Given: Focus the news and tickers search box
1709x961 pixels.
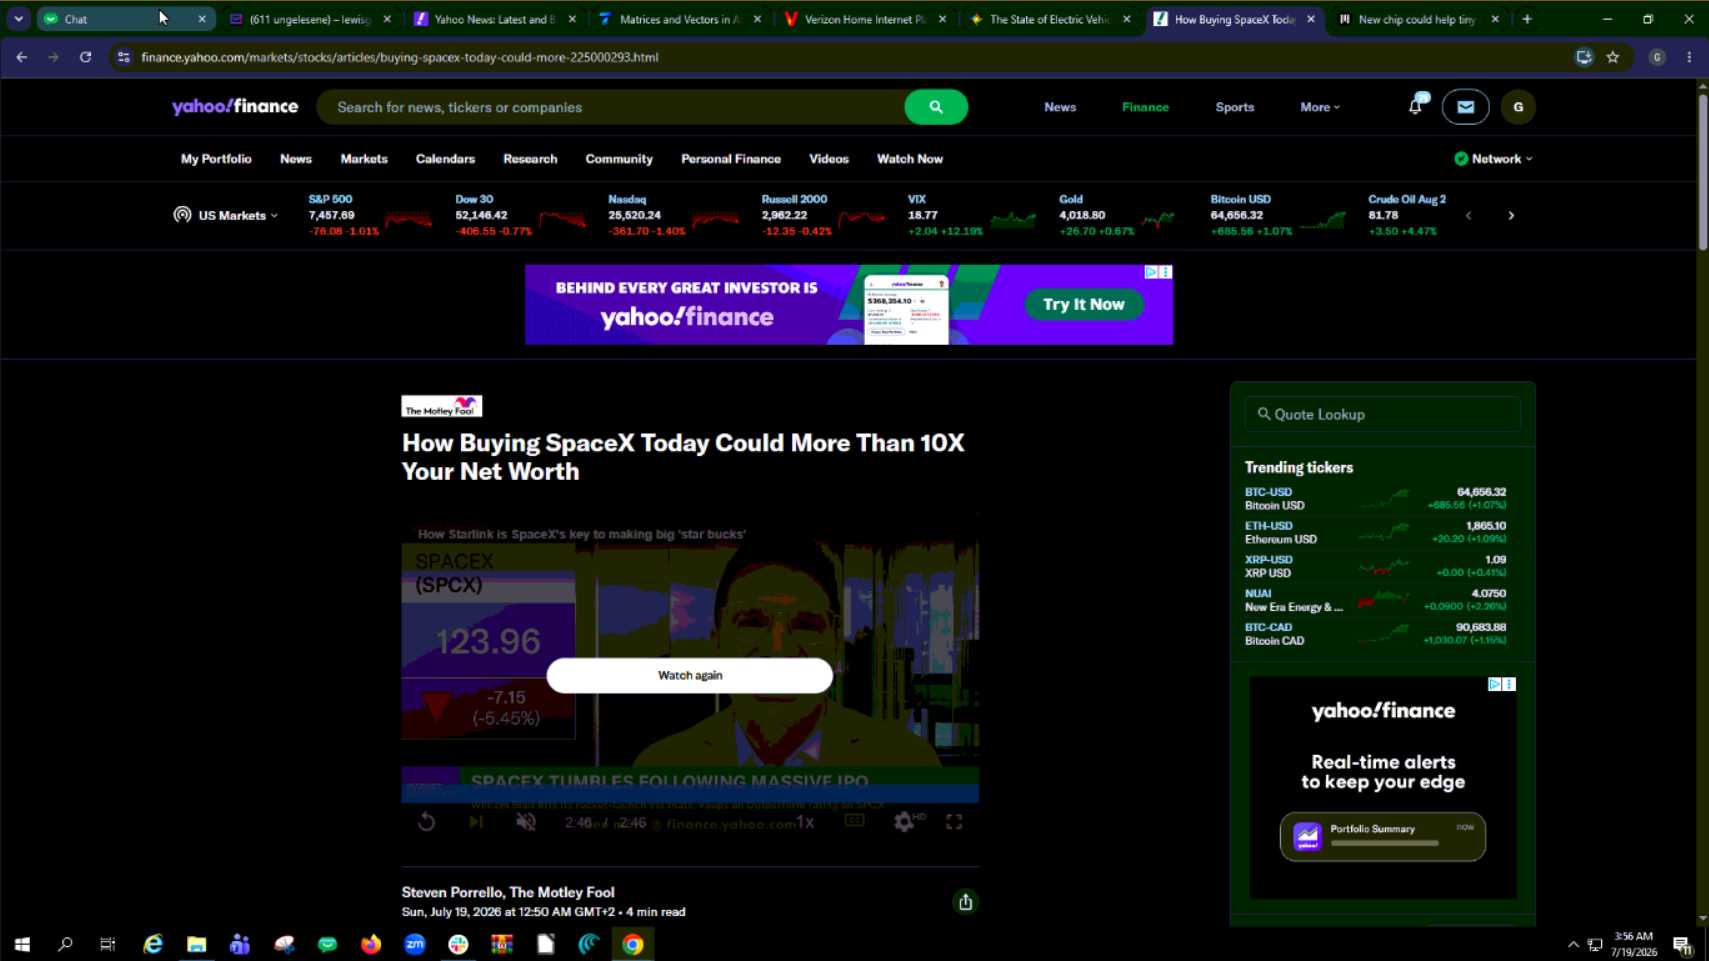Looking at the screenshot, I should 612,107.
